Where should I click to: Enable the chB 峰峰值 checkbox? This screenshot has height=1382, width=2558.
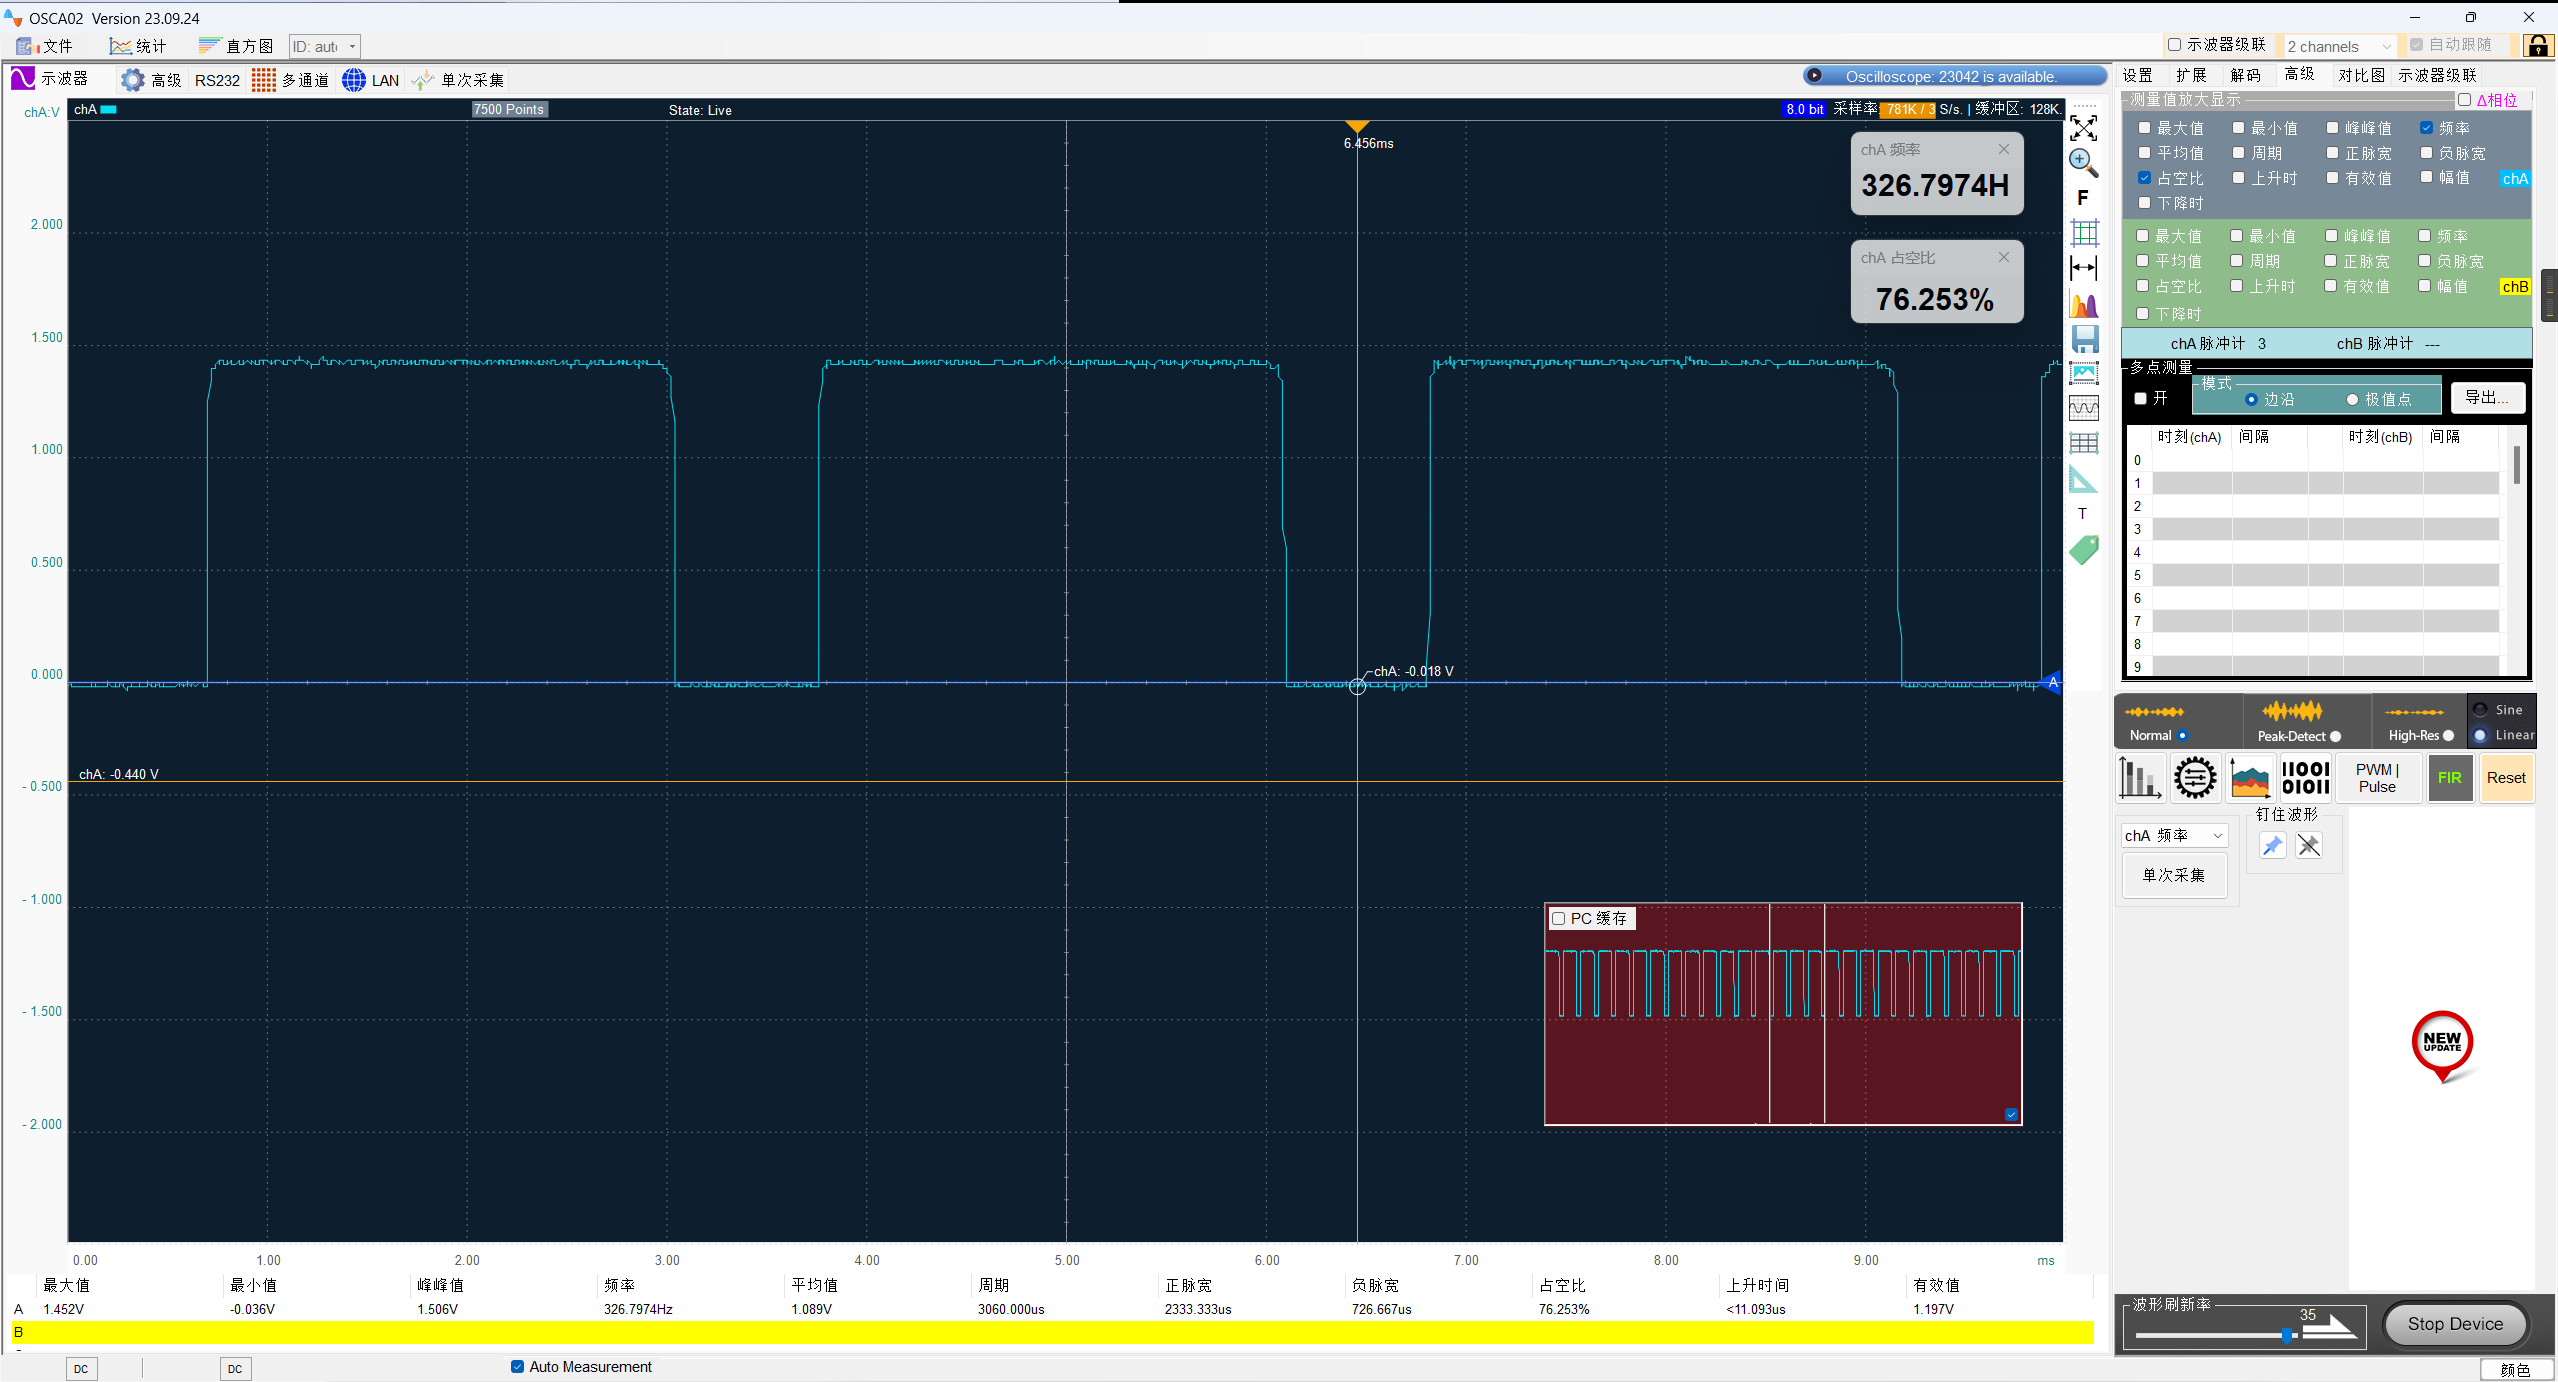(x=2331, y=236)
